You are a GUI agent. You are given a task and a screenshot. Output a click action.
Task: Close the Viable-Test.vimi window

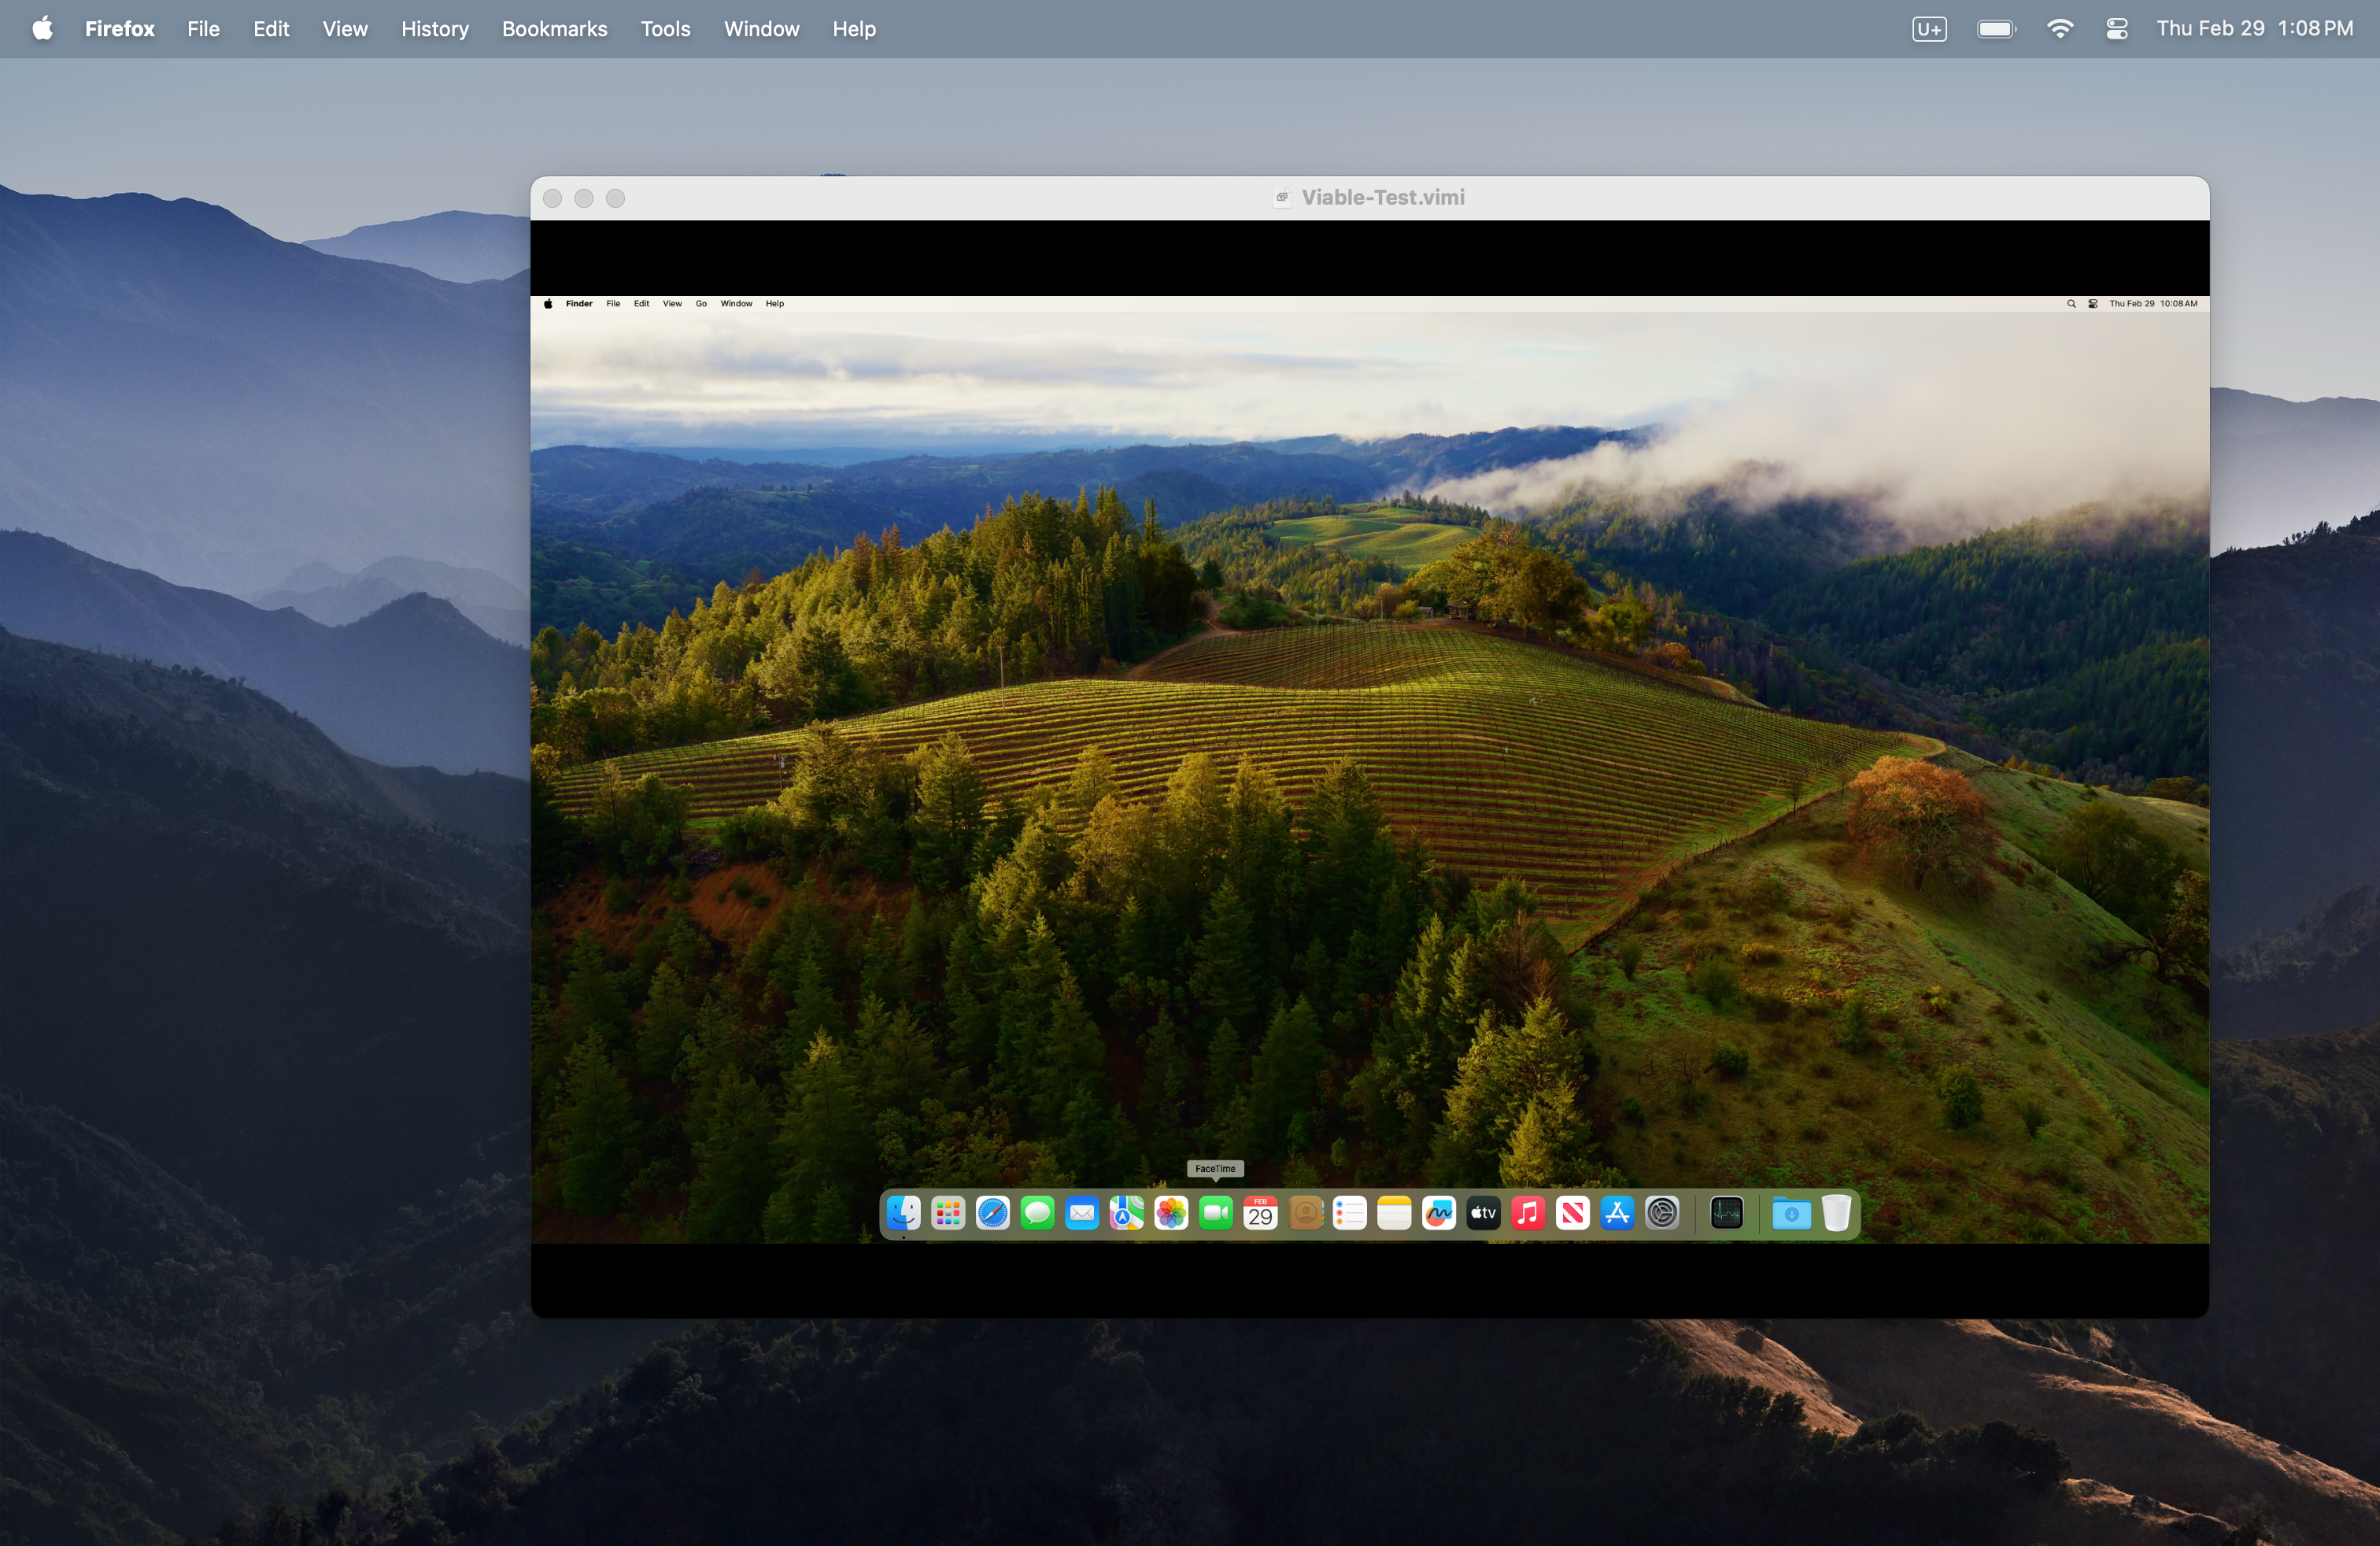click(552, 199)
